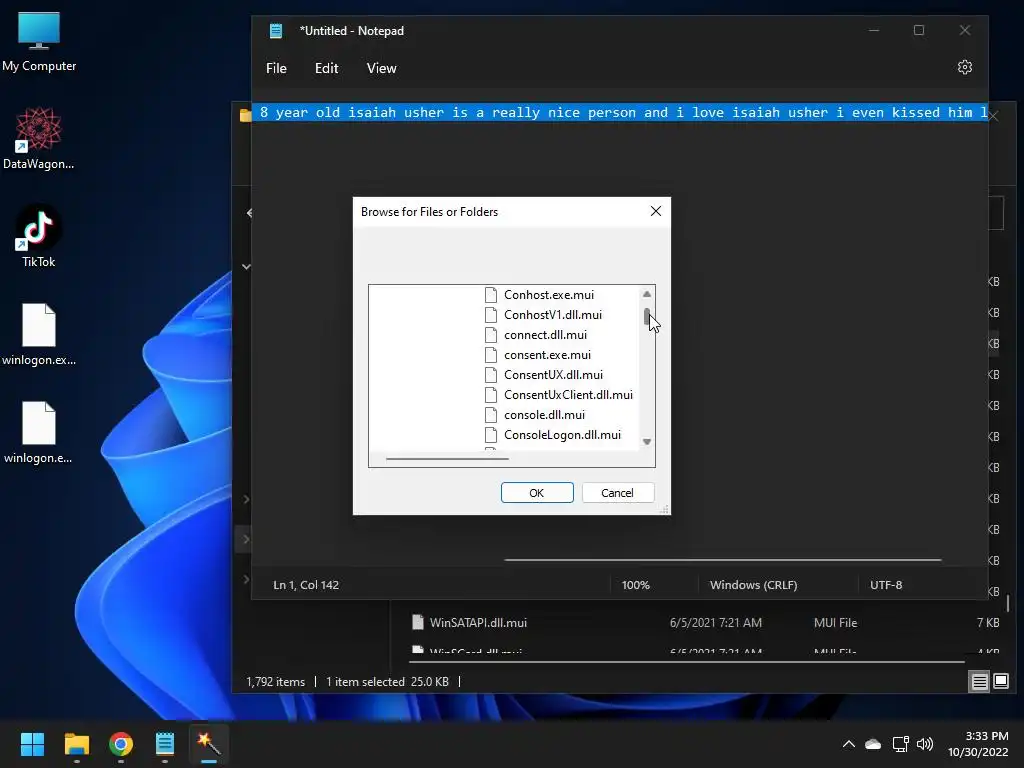Click OK in Browse dialog
Image resolution: width=1024 pixels, height=768 pixels.
click(x=537, y=492)
